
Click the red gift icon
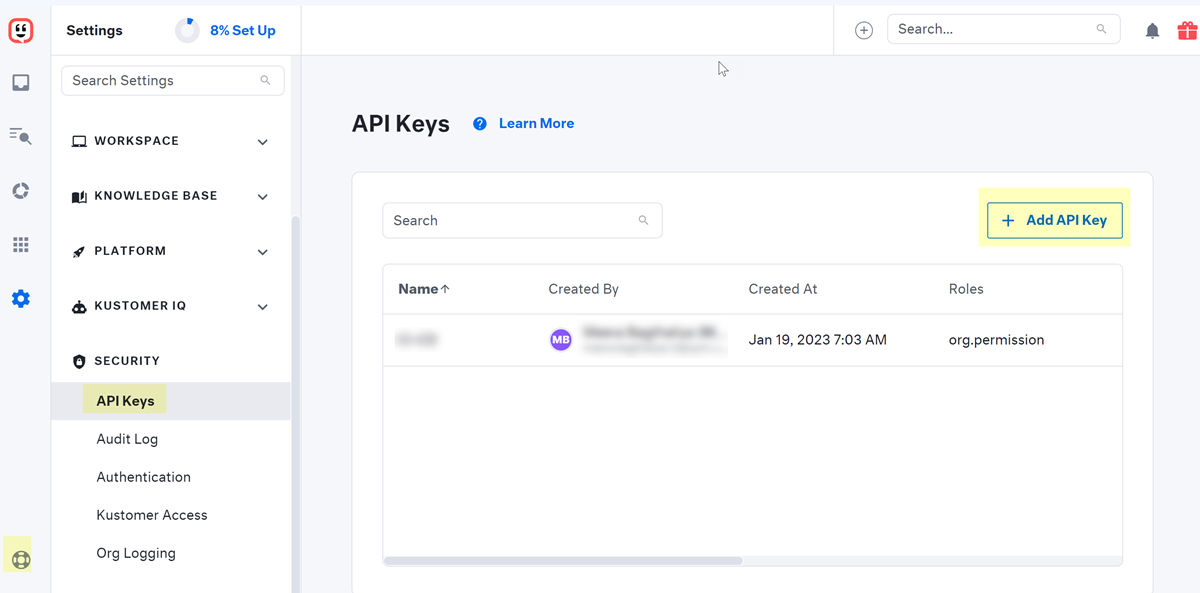tap(1187, 31)
